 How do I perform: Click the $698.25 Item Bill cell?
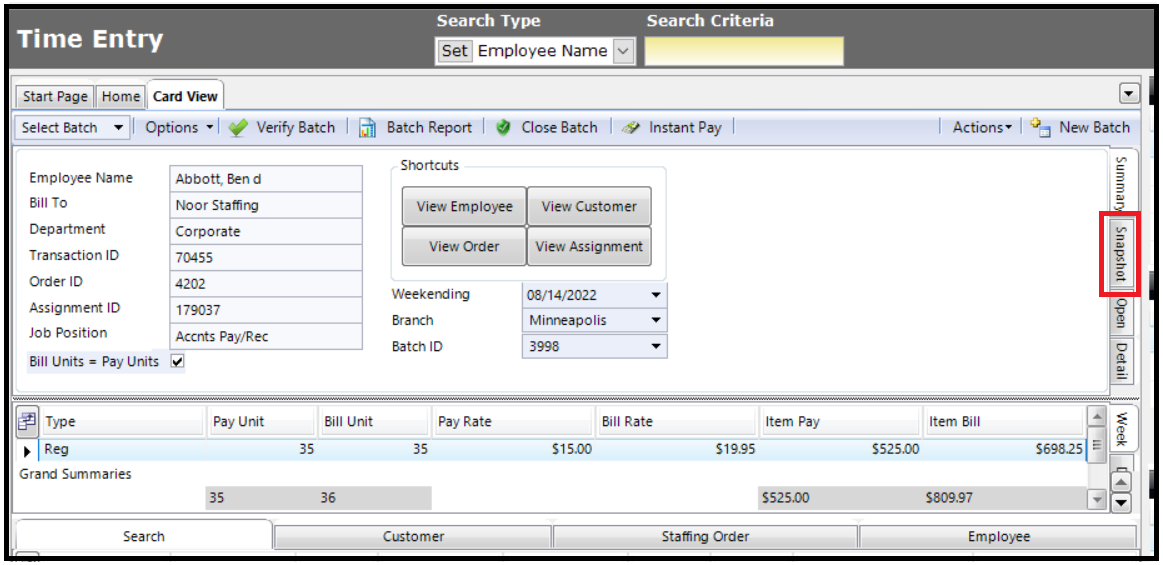click(1004, 449)
